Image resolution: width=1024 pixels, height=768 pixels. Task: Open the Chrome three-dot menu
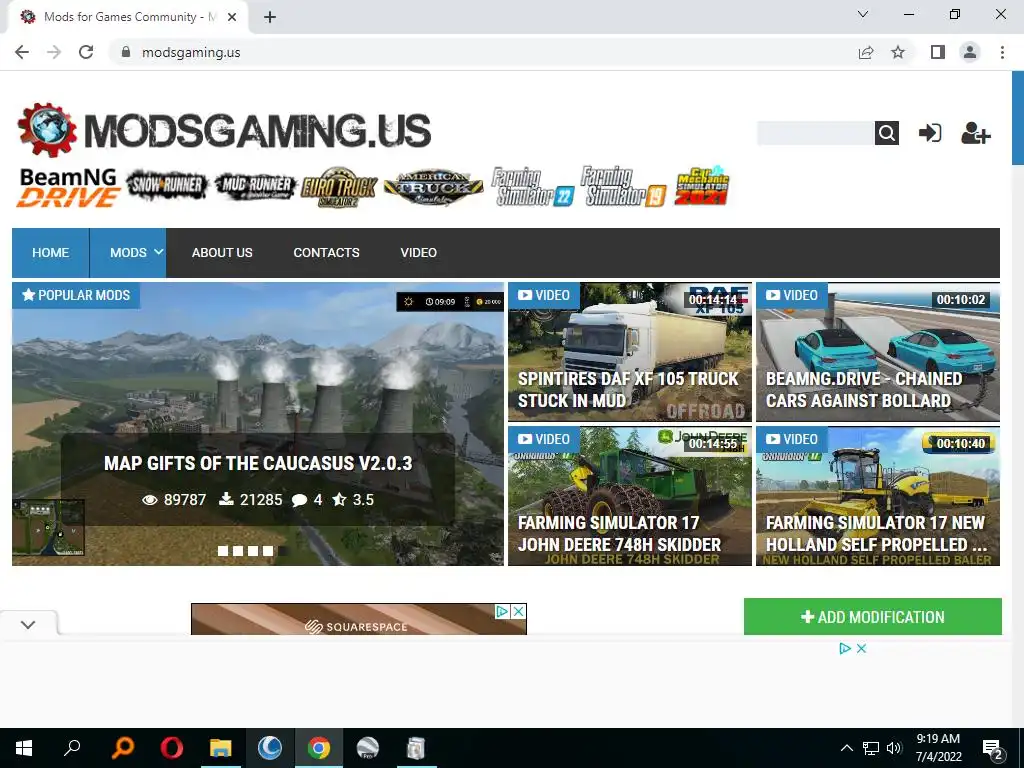pyautogui.click(x=1002, y=52)
